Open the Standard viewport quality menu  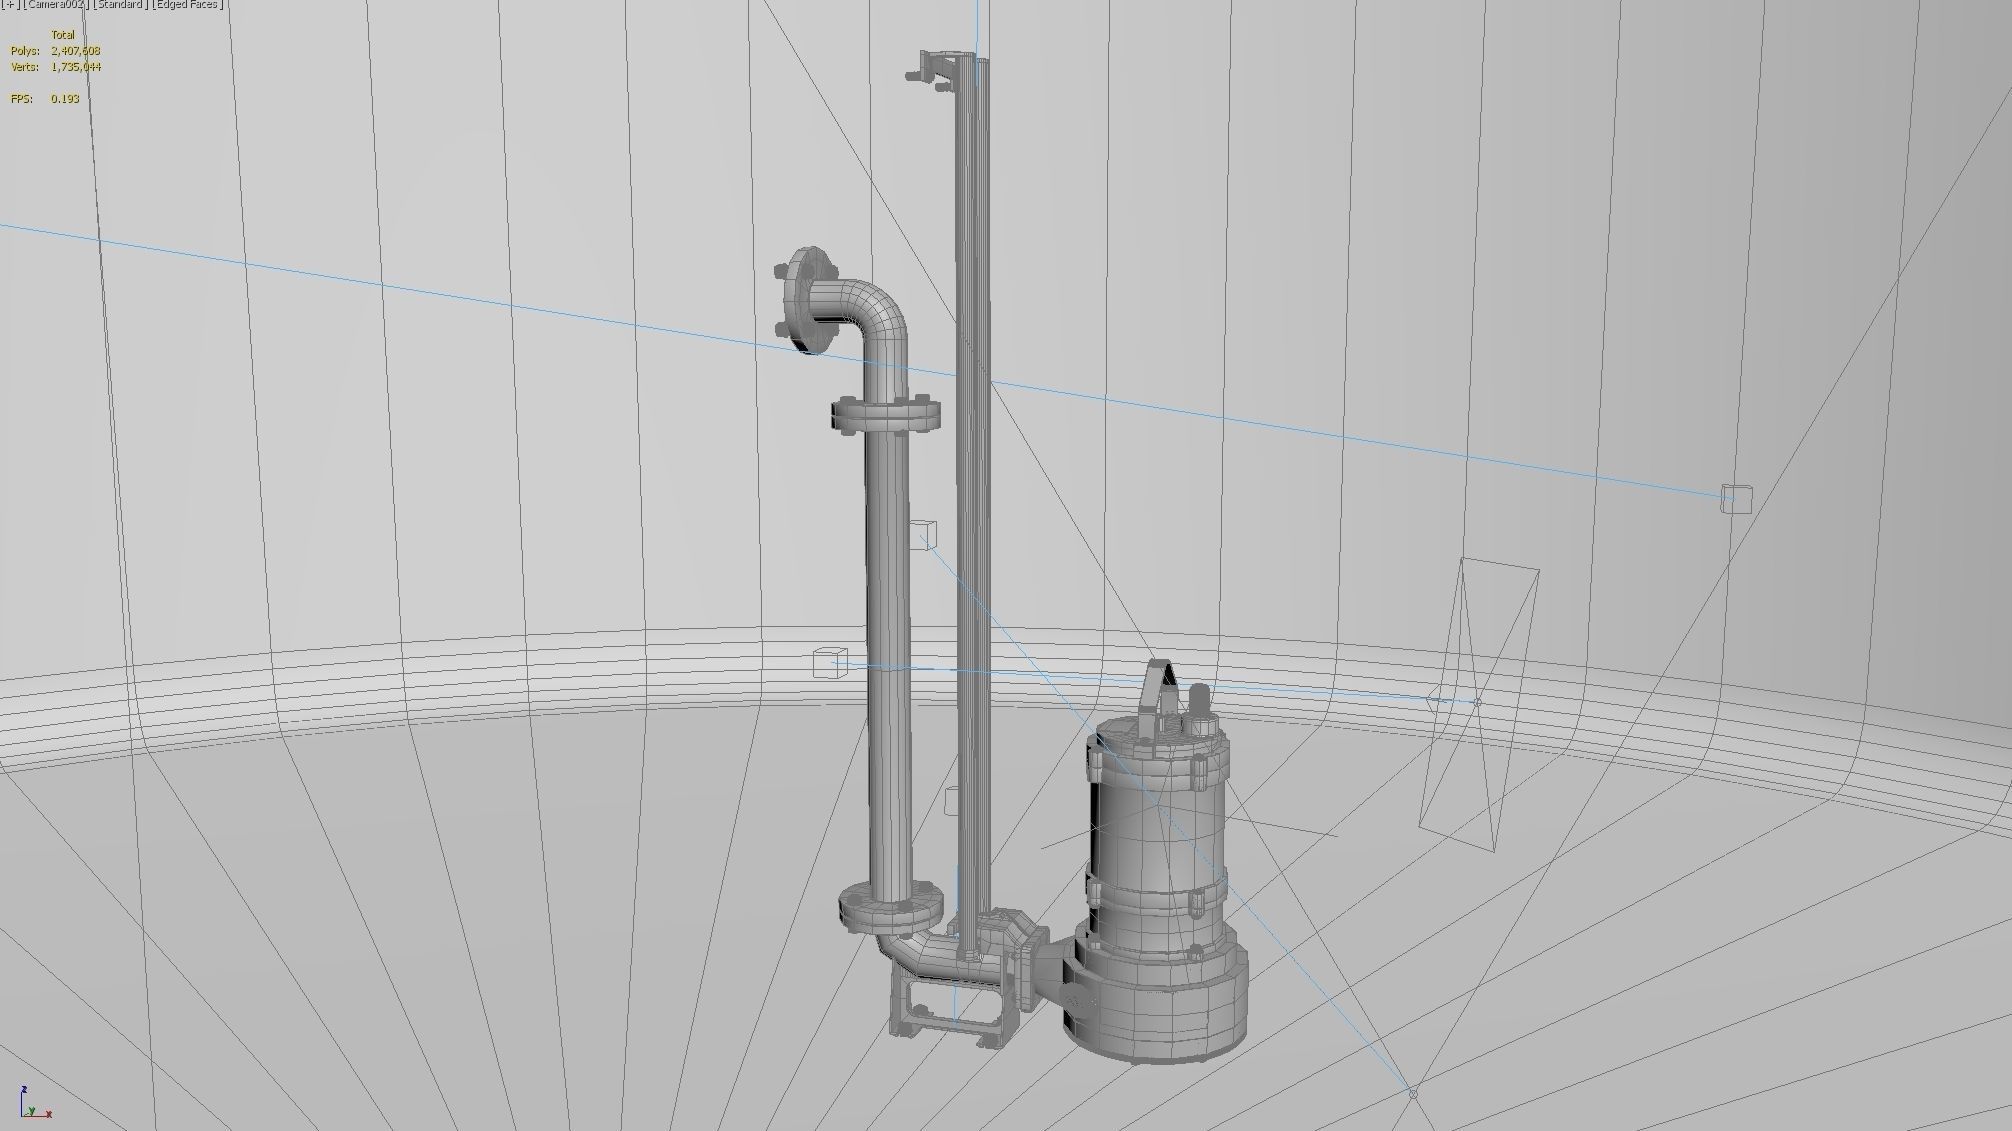coord(121,5)
